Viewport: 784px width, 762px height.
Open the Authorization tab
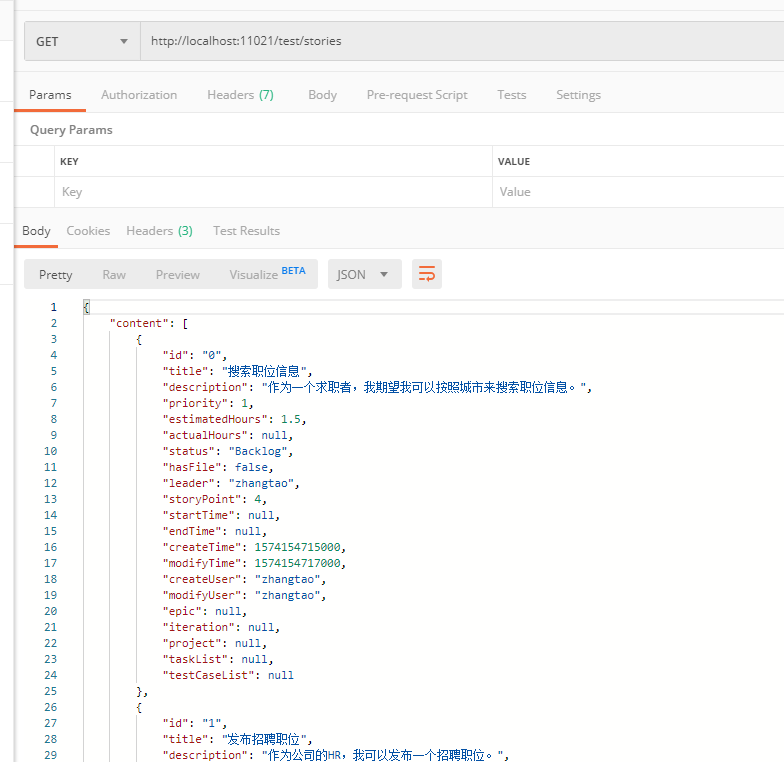139,95
